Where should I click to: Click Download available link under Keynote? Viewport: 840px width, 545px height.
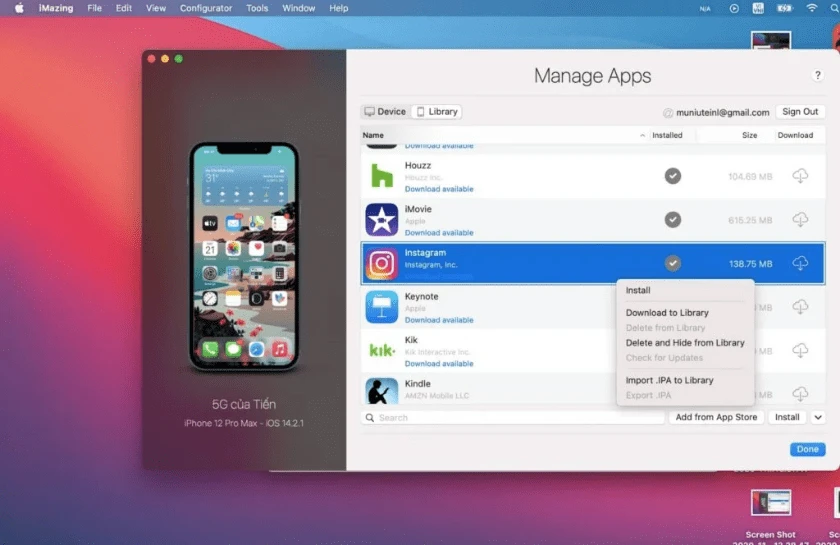(439, 320)
